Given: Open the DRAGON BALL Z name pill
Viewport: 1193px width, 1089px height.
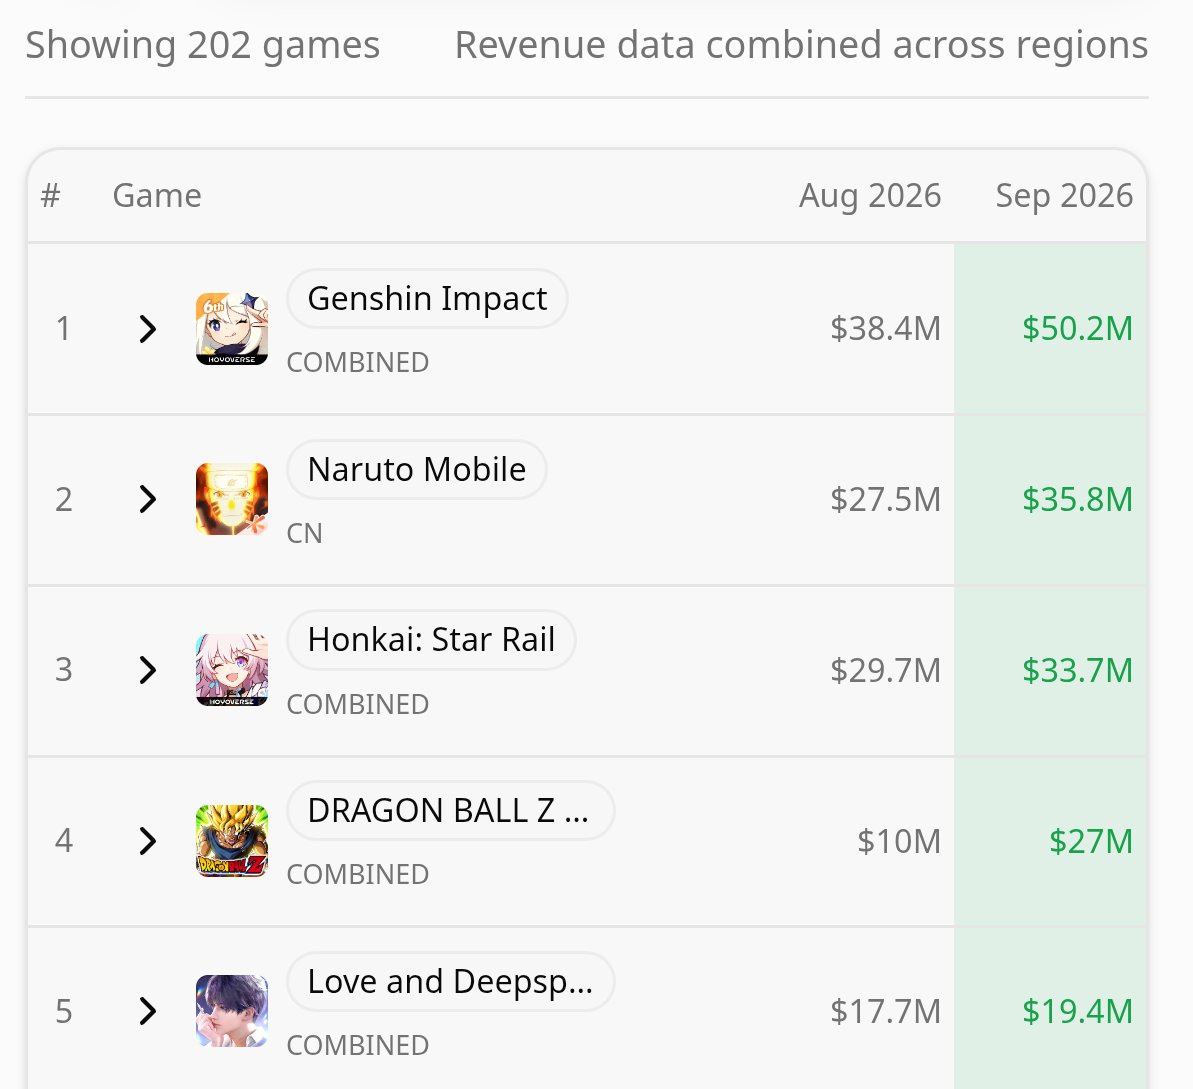Looking at the screenshot, I should pyautogui.click(x=450, y=810).
